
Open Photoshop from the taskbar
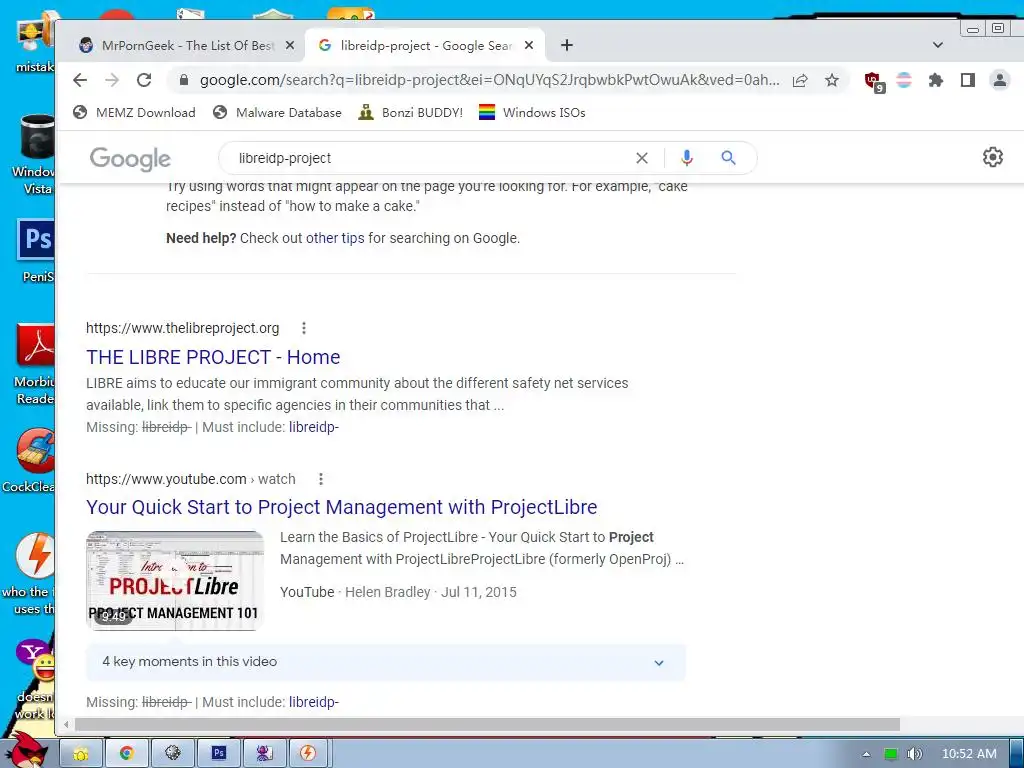coord(219,753)
